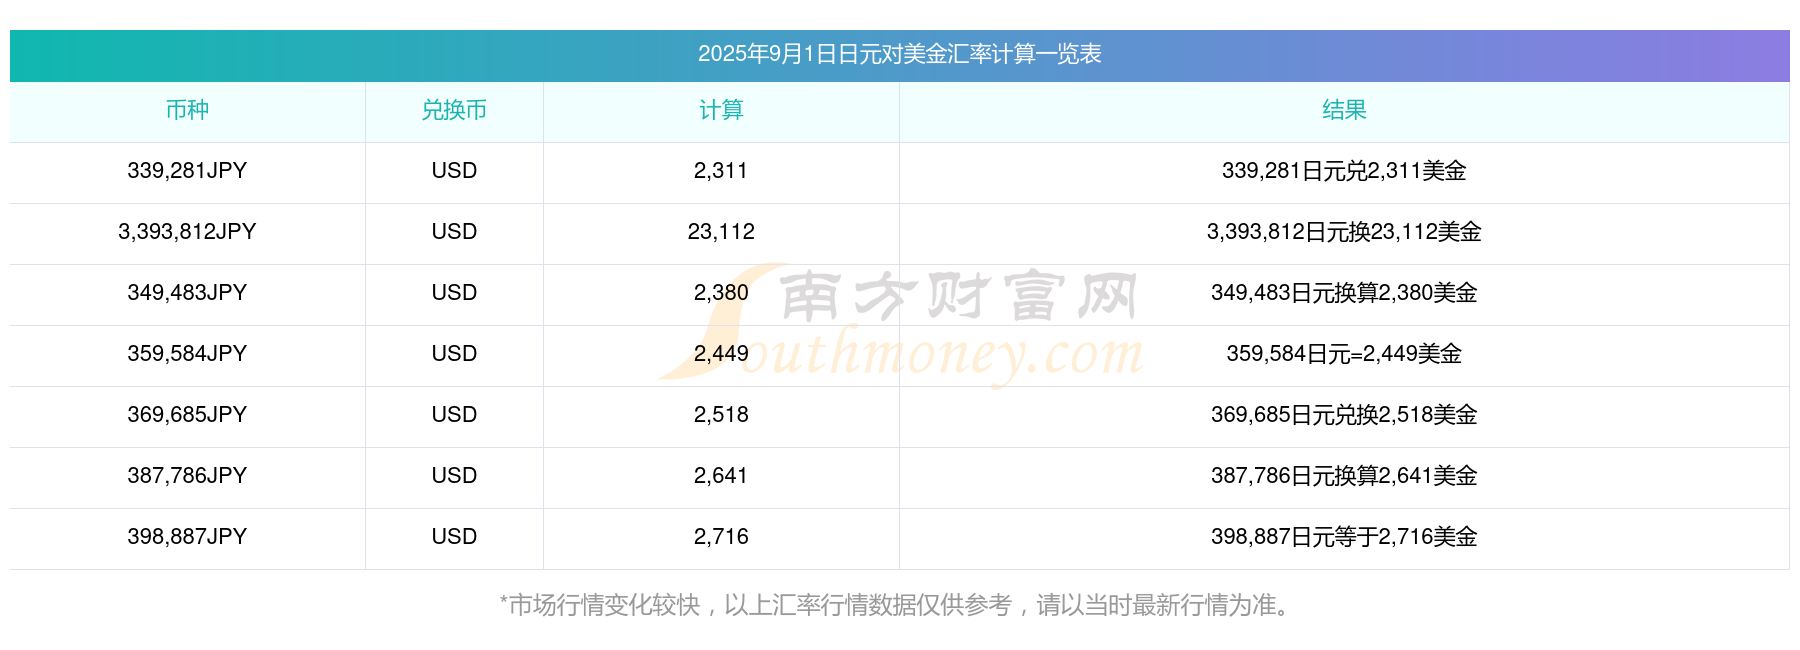Click USD in the 387,786JPY row
Screen dimensions: 1800x650
tap(454, 476)
